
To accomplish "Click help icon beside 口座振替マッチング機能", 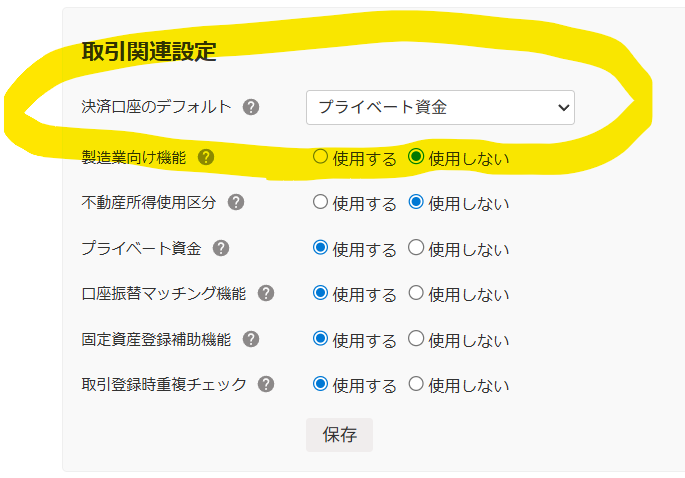I will pos(266,293).
